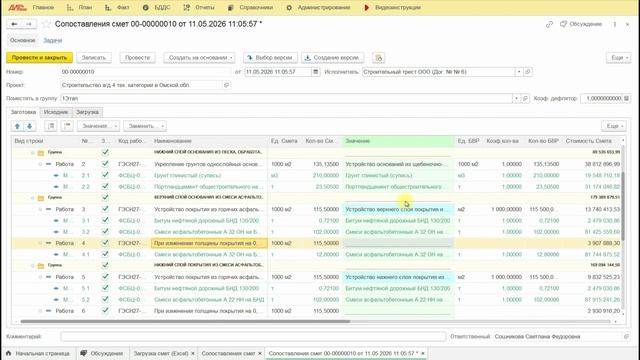Collapse the Работа 2 tree row
The image size is (640, 360).
point(40,164)
